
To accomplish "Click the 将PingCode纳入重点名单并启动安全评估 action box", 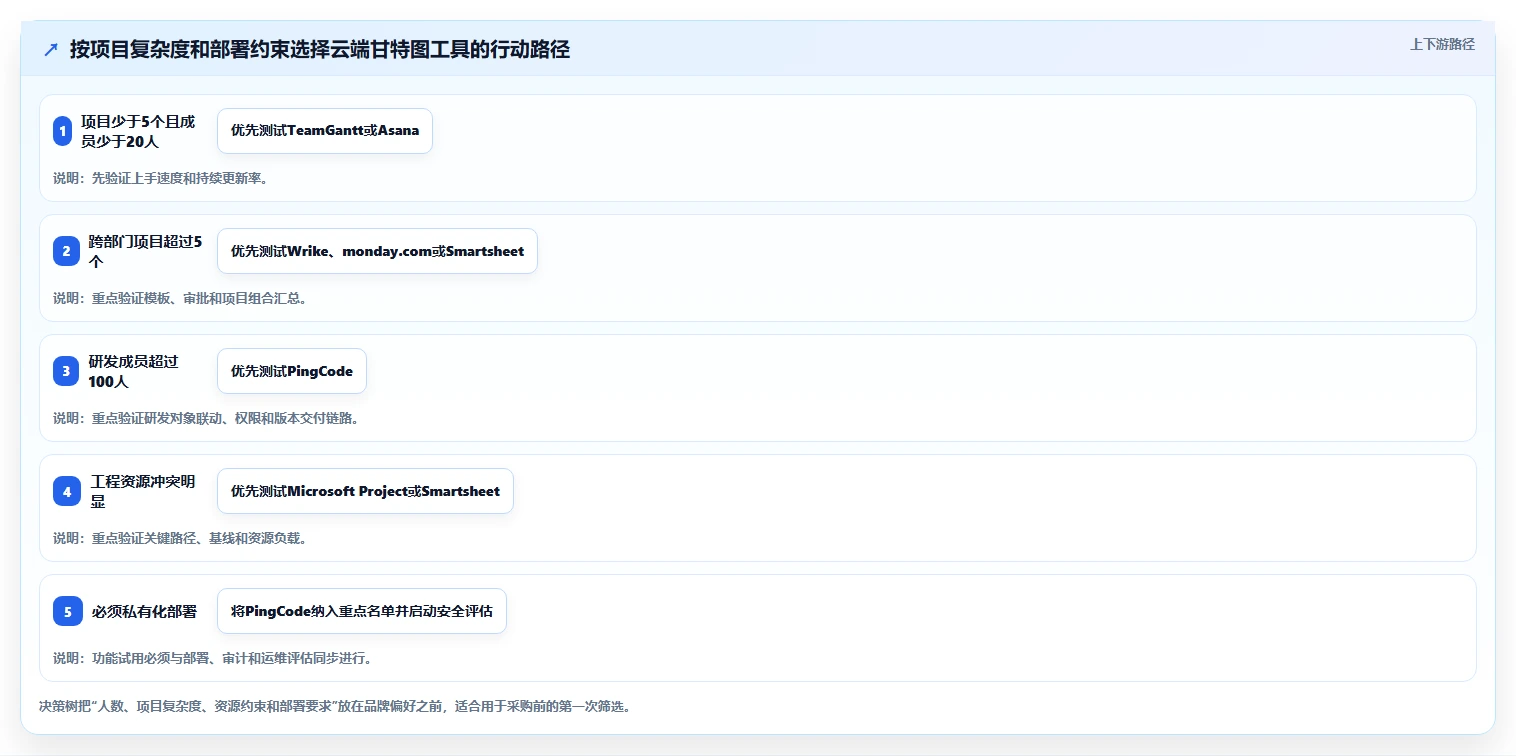I will coord(362,611).
